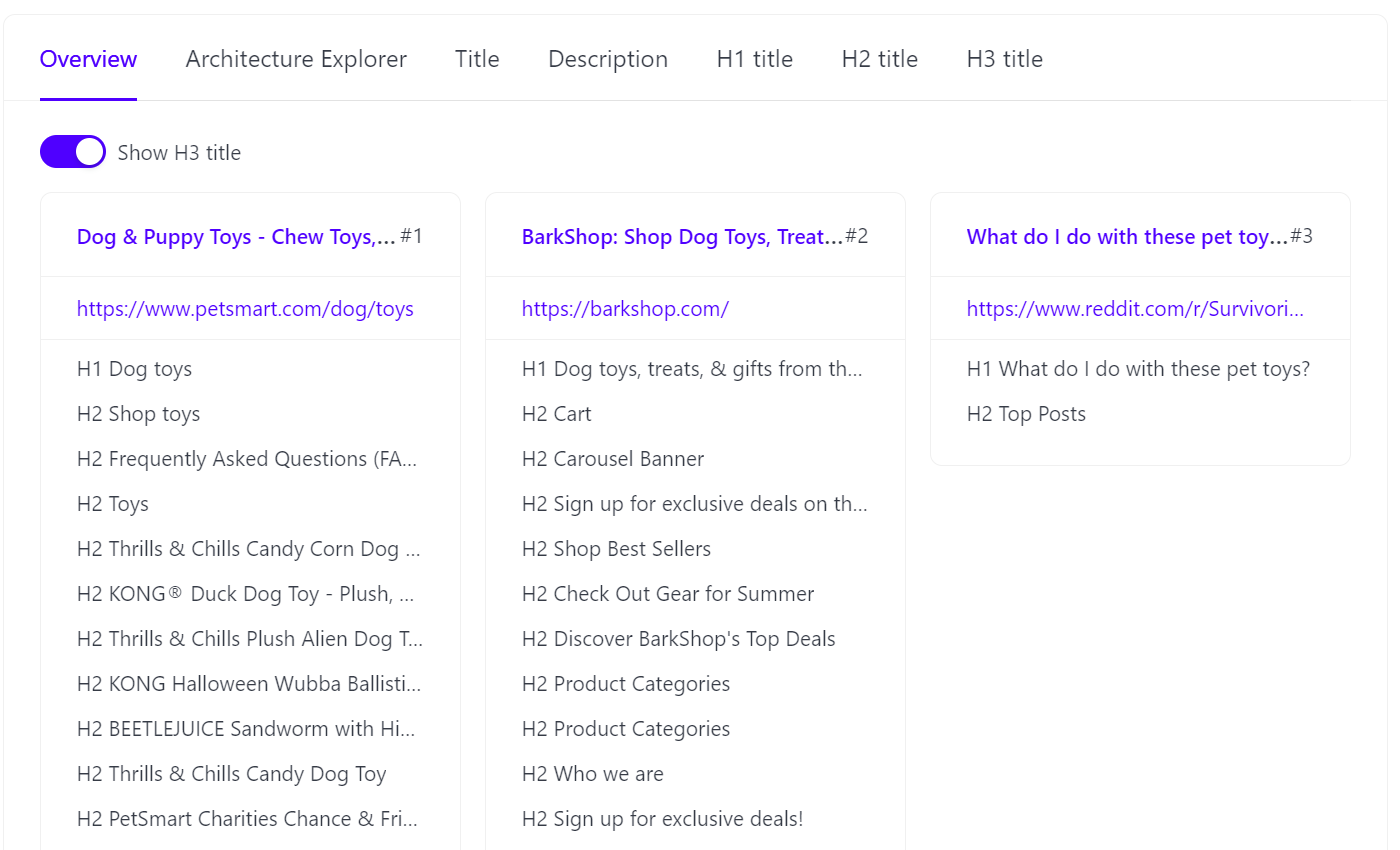
Task: Click H1 Dog toys, treats, & gifts row
Action: [x=692, y=369]
